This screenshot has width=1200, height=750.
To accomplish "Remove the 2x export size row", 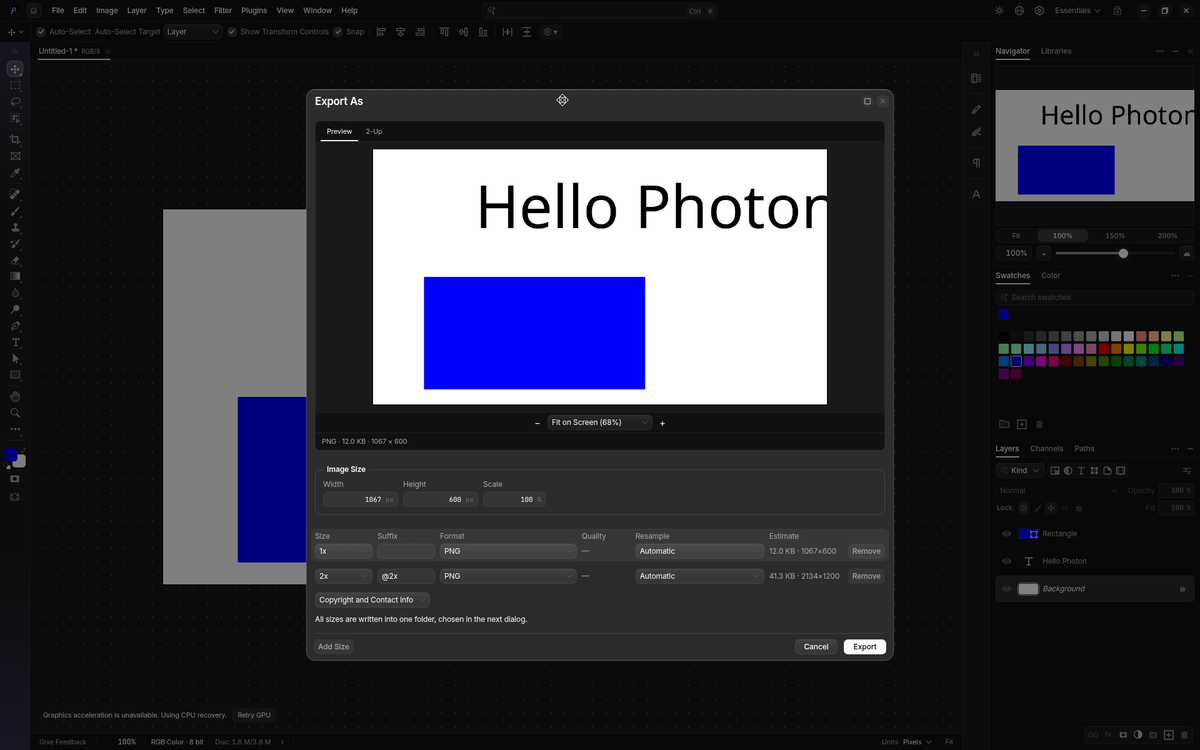I will [x=866, y=576].
